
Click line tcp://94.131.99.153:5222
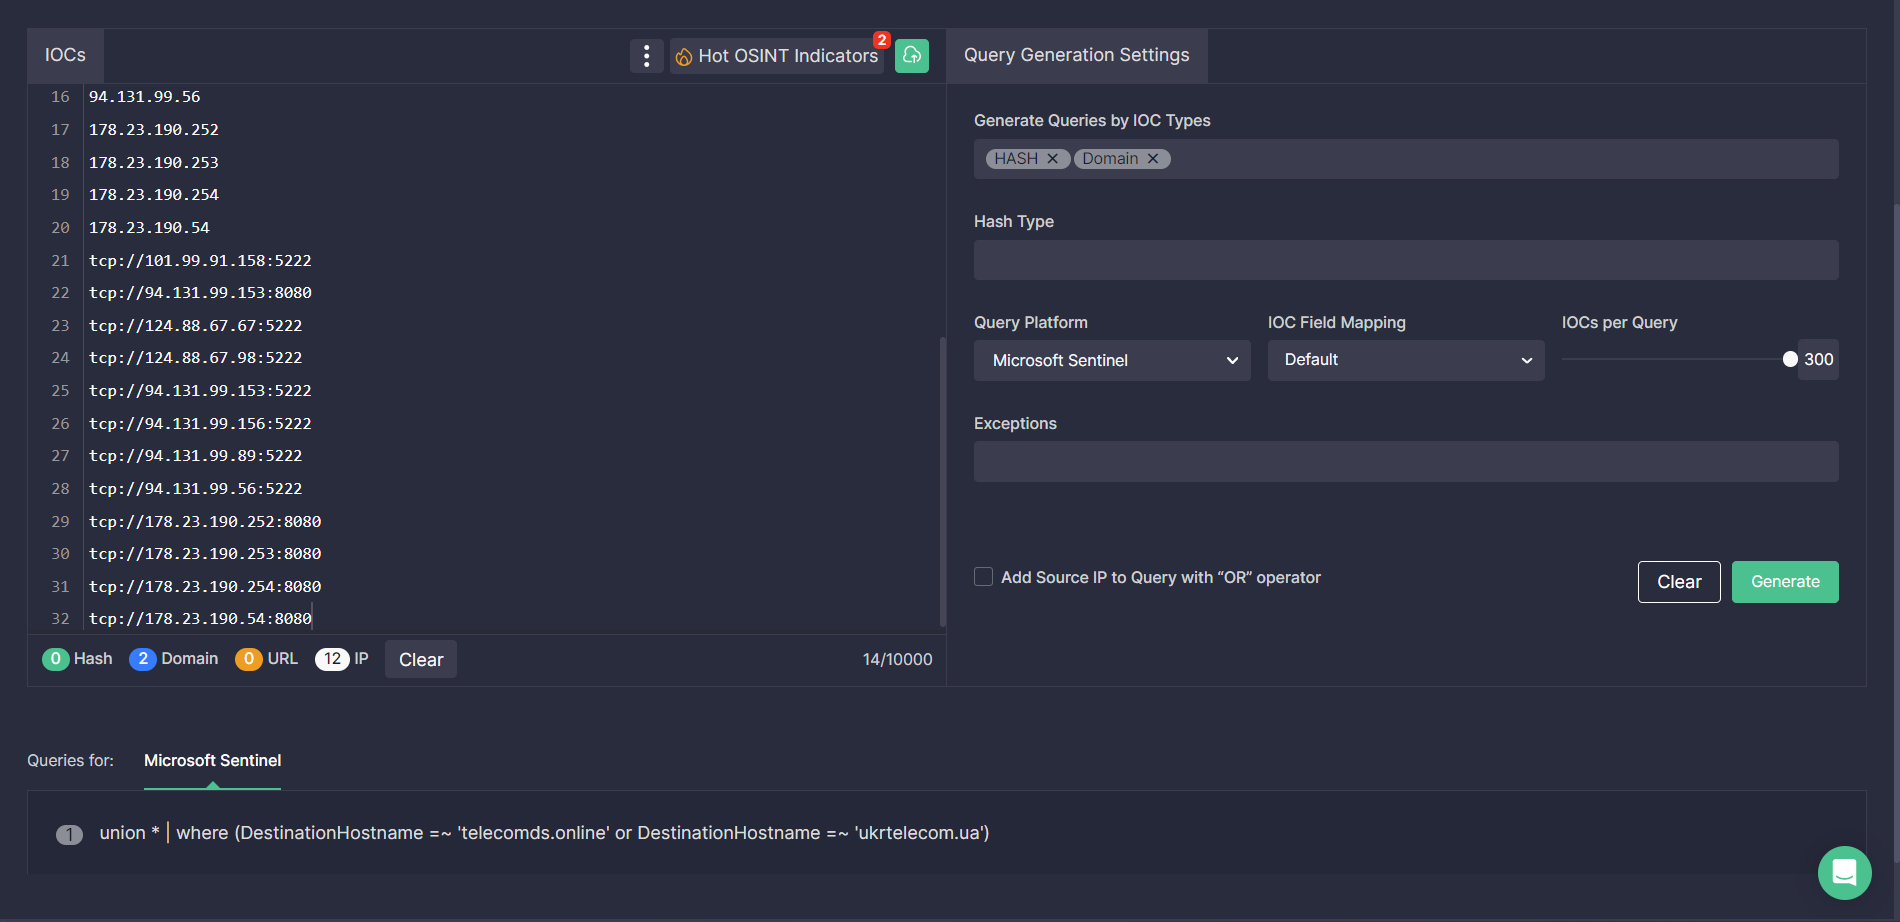click(x=200, y=391)
